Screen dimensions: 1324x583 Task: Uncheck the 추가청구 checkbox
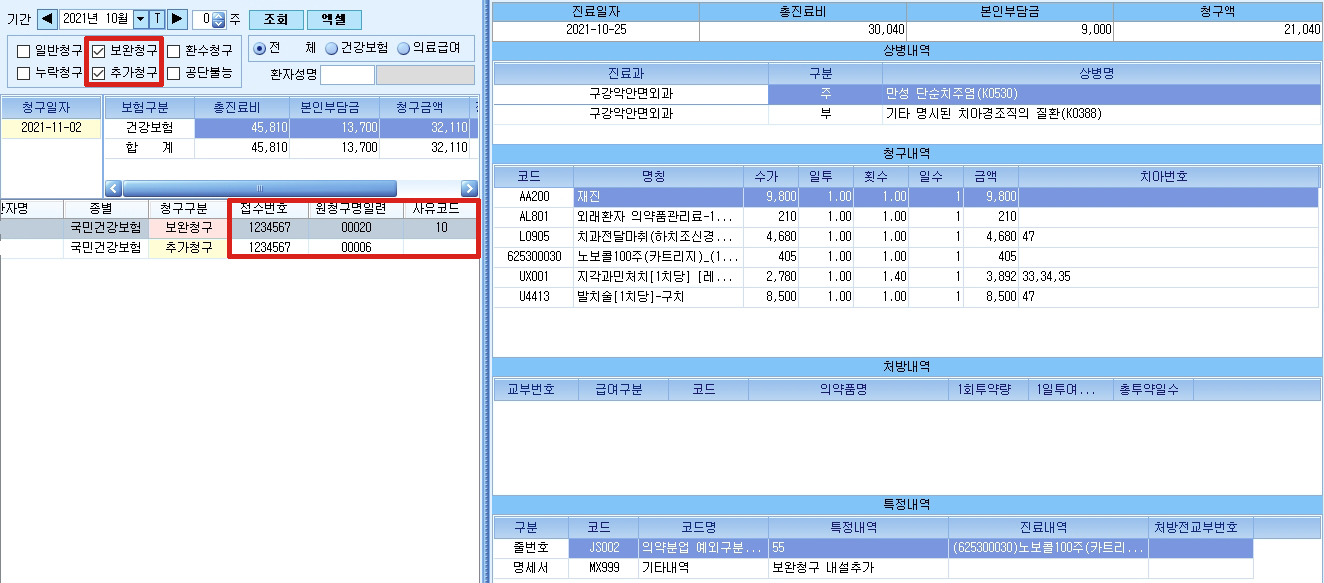99,73
